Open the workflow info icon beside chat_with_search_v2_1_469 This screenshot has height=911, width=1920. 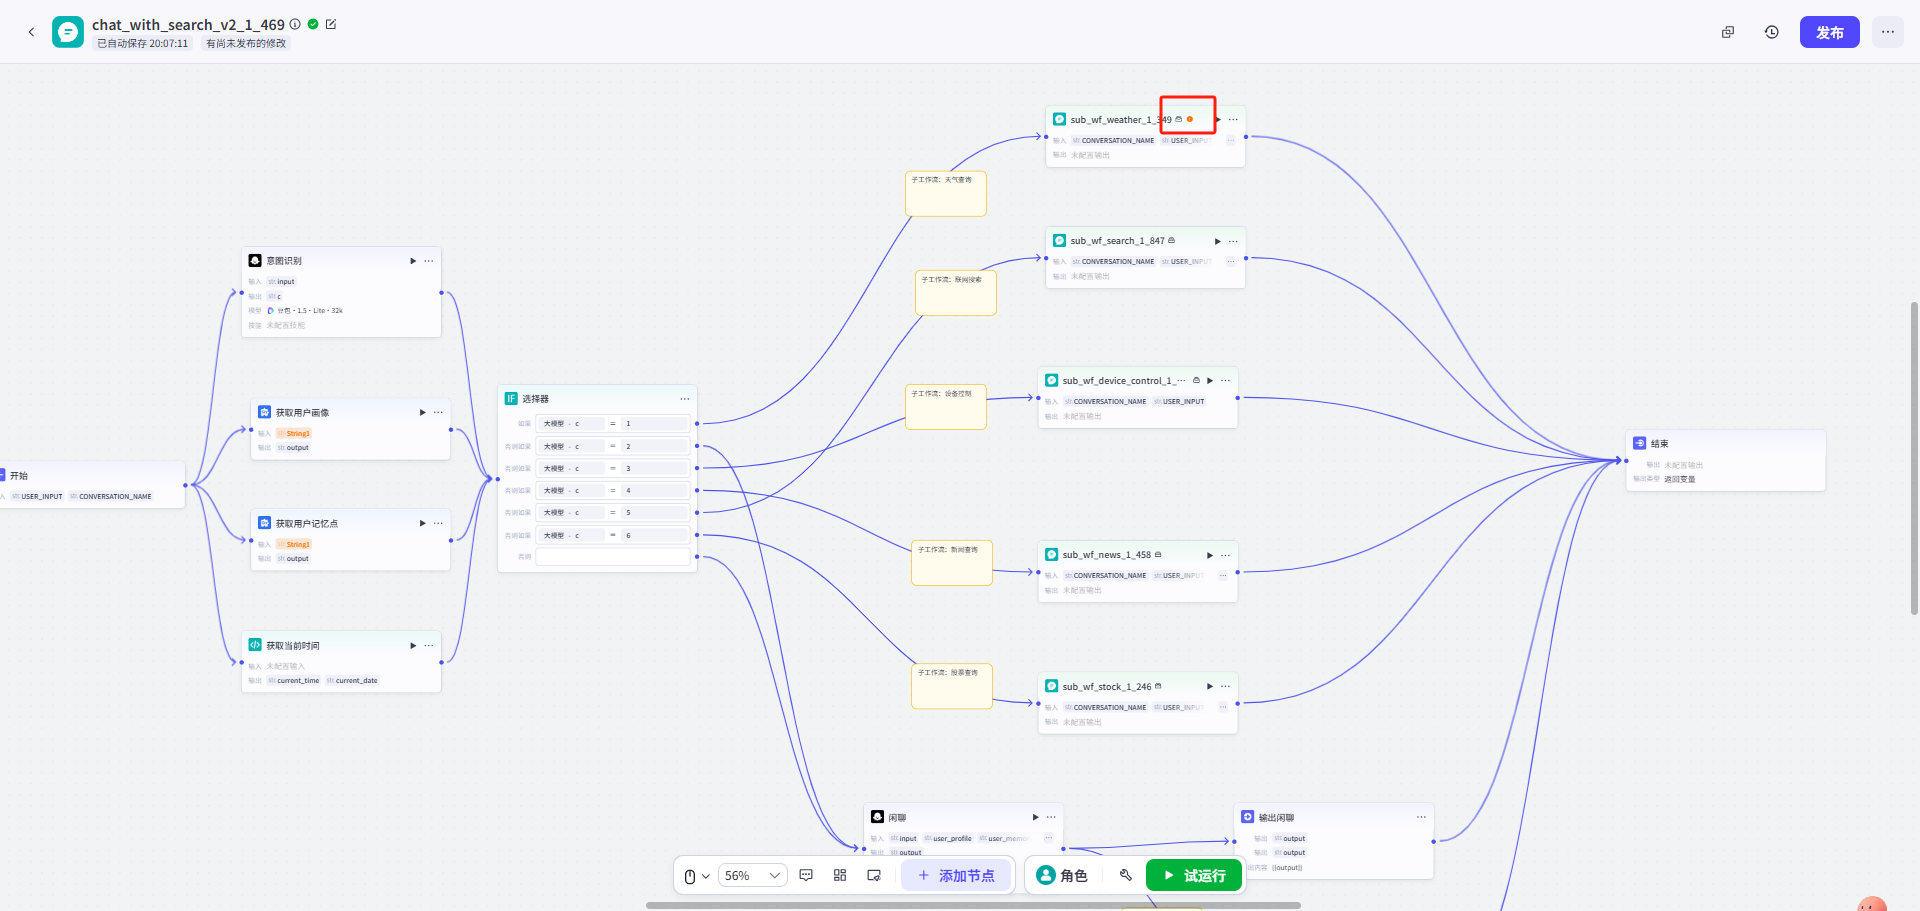[x=295, y=24]
